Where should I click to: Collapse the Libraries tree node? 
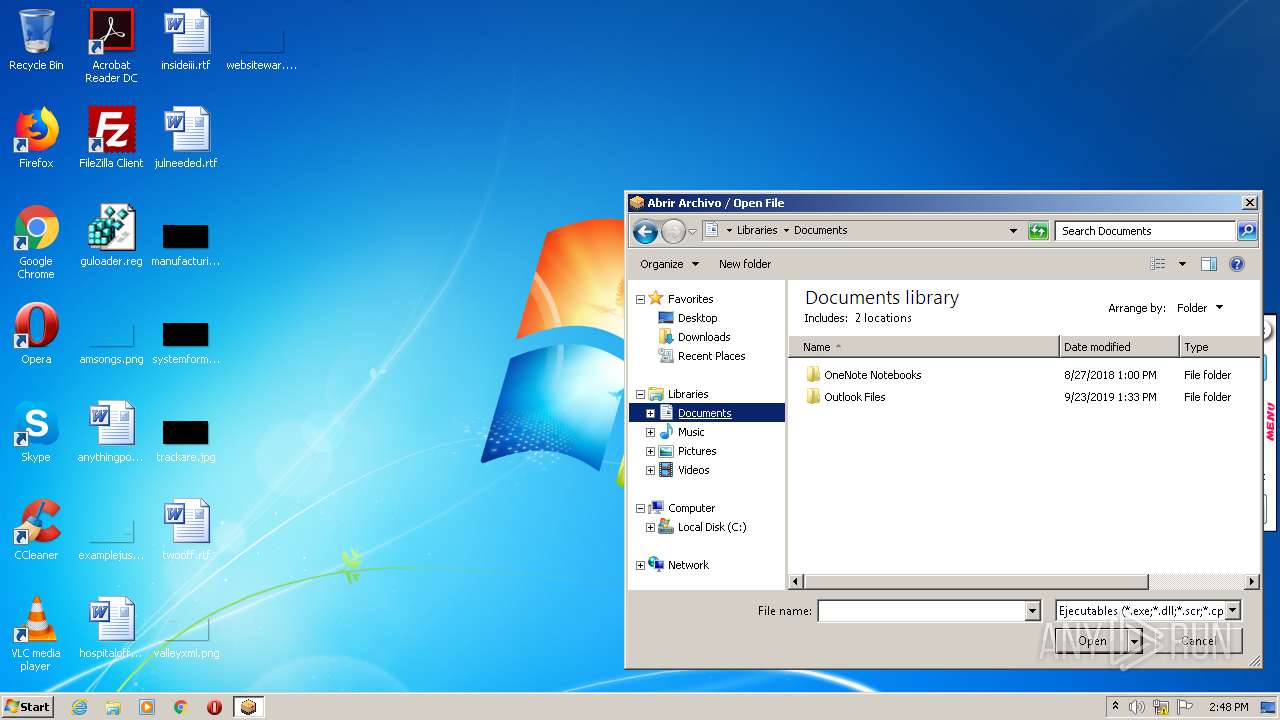click(640, 394)
